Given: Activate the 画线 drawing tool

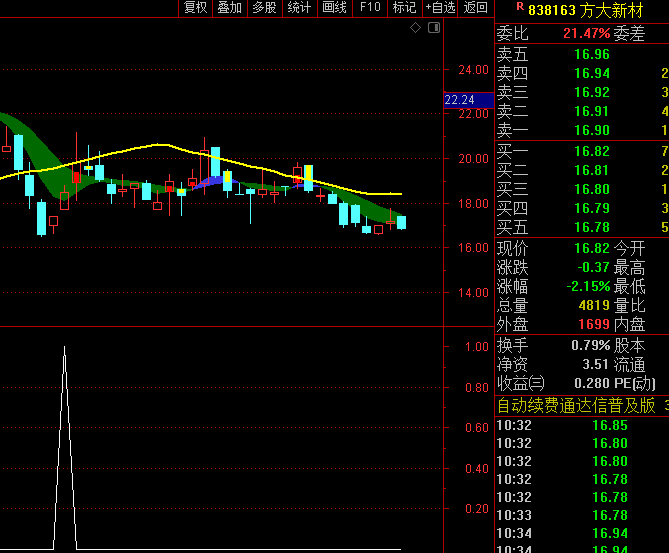Looking at the screenshot, I should [x=334, y=8].
